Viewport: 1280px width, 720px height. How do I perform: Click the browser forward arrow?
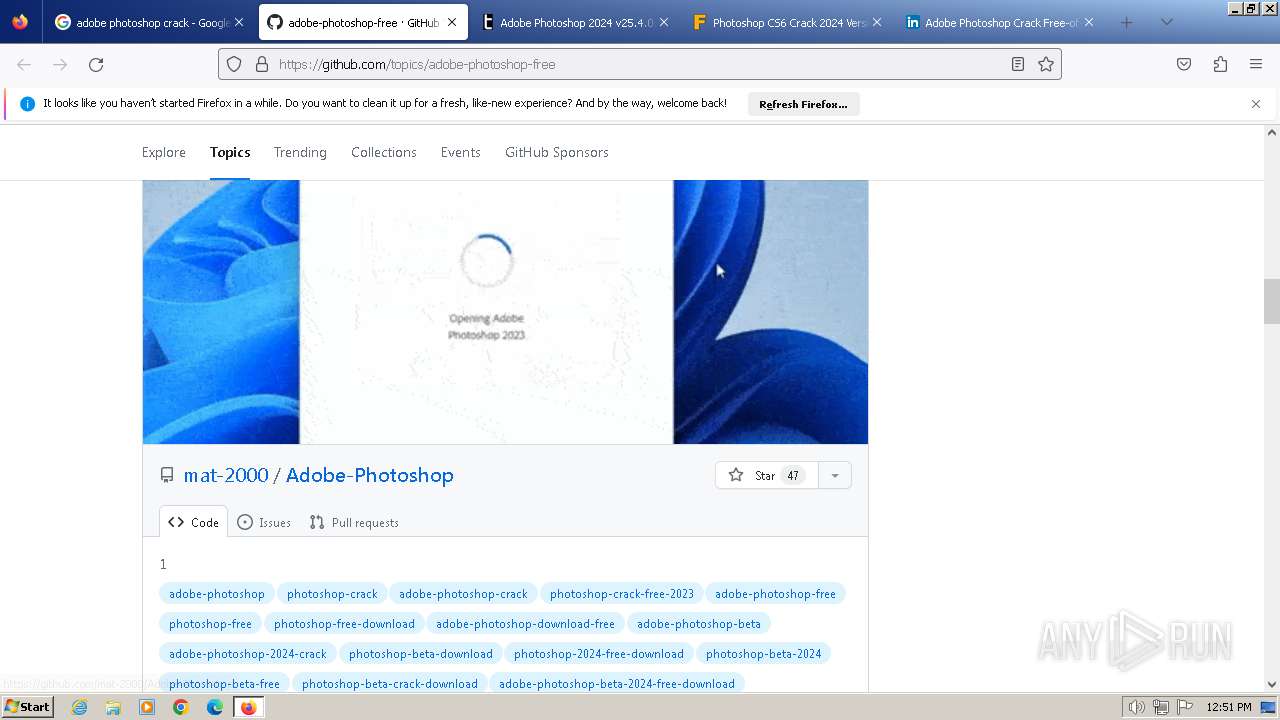pyautogui.click(x=60, y=64)
